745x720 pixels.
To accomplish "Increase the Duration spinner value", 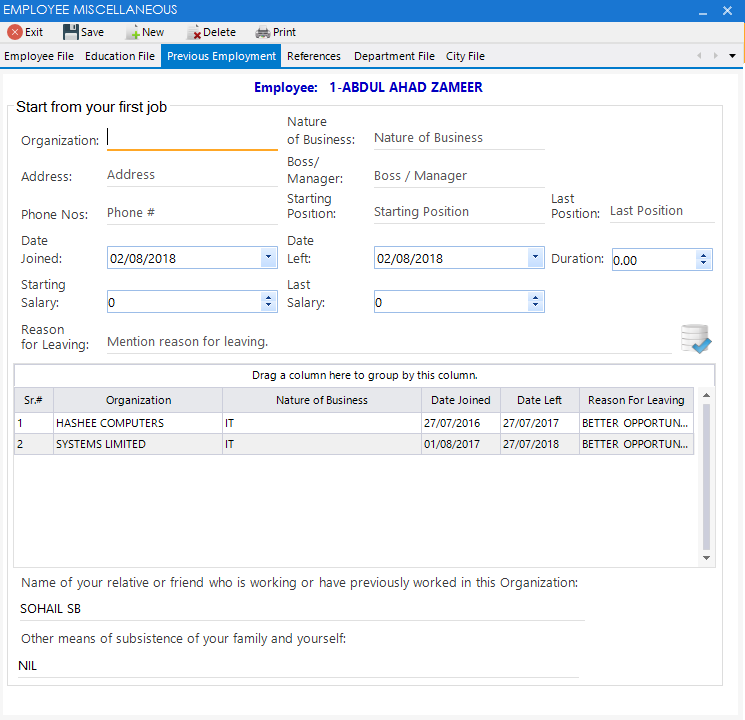I will point(705,255).
